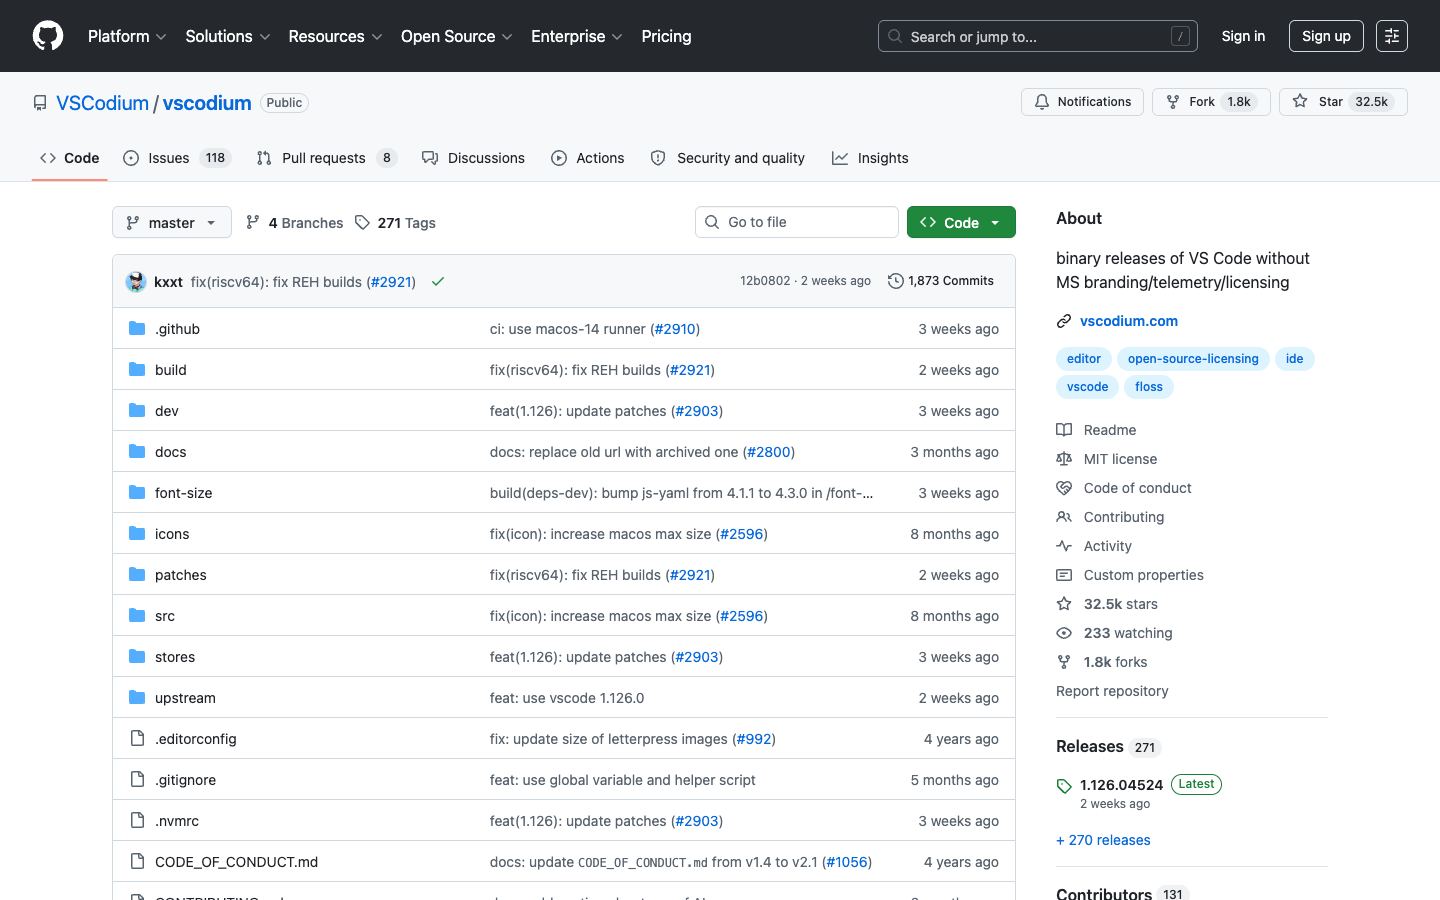
Task: Click the Search or jump to field
Action: coord(1038,36)
